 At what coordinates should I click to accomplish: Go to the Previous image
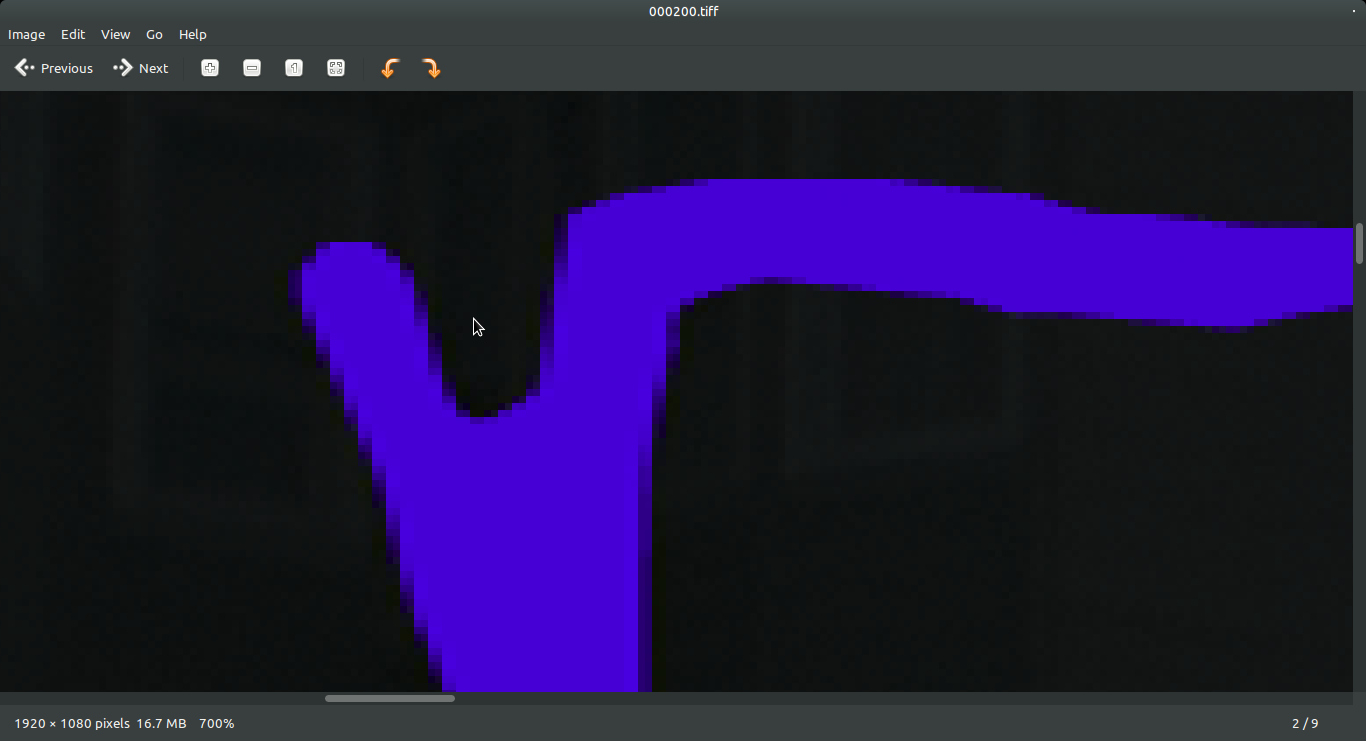coord(54,68)
